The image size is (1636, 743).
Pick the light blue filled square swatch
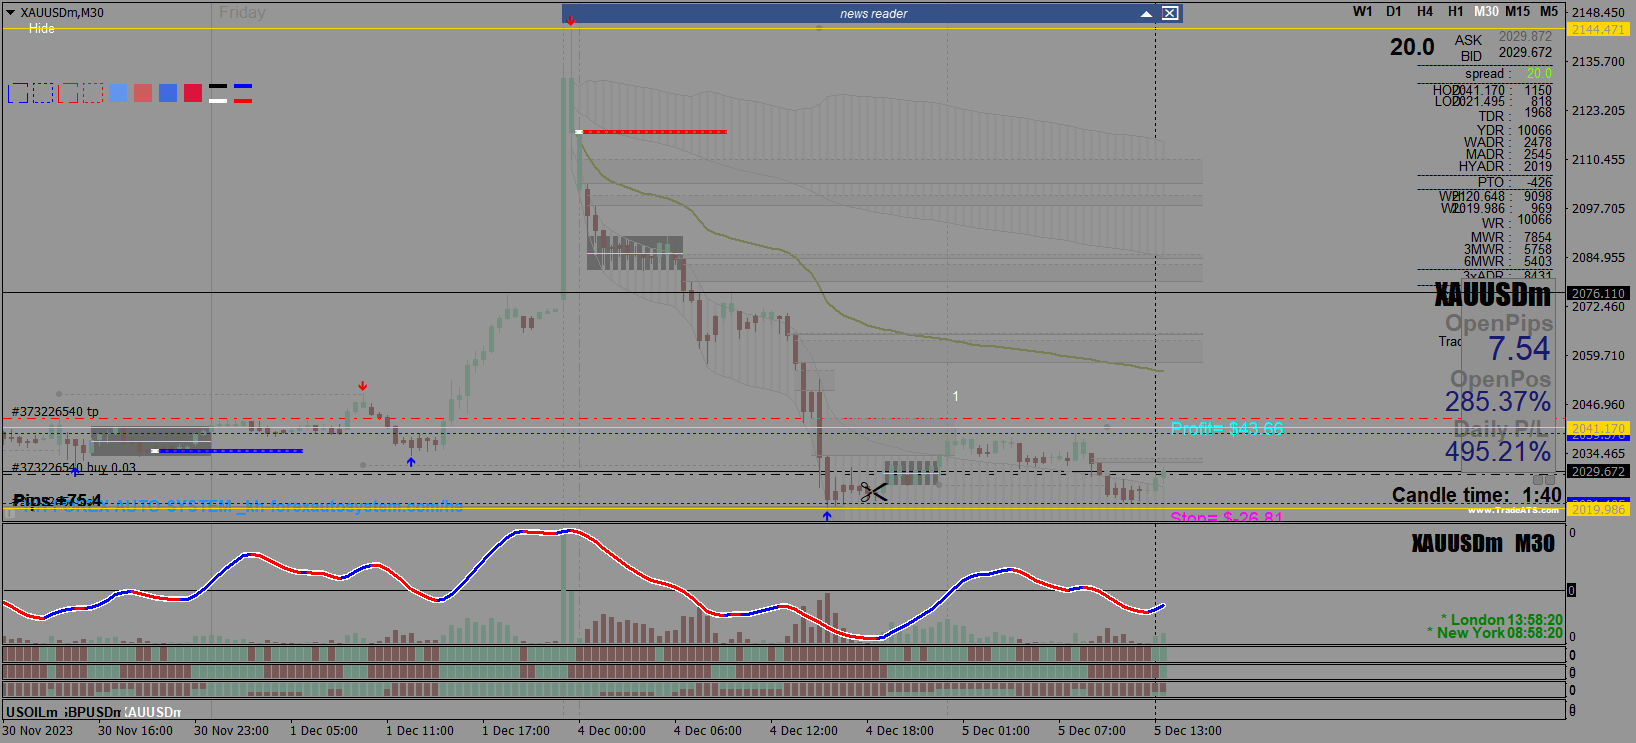[118, 93]
